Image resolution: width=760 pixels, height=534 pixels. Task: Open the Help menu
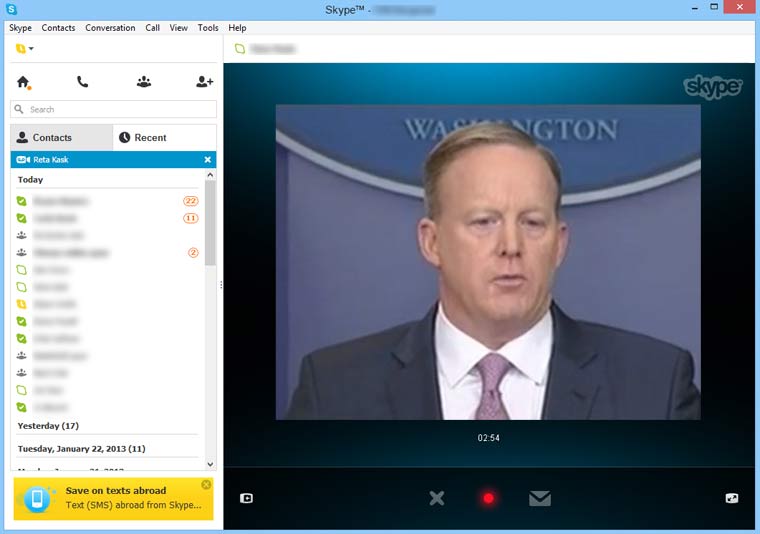(x=237, y=28)
